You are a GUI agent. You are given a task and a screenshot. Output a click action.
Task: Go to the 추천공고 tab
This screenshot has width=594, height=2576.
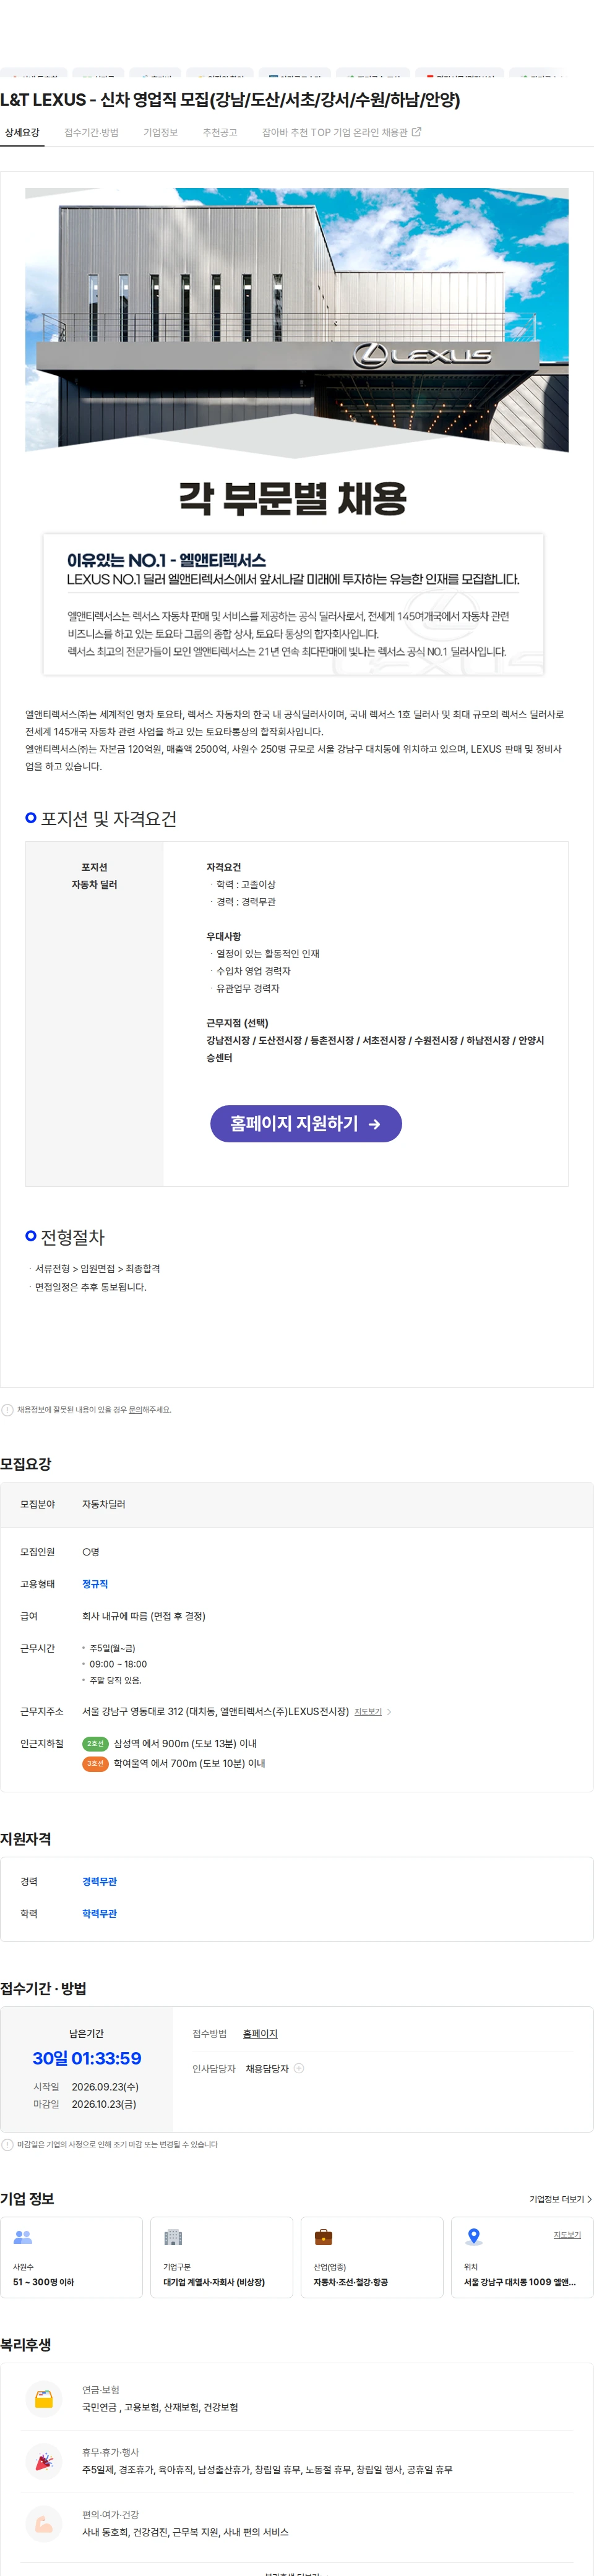coord(220,132)
